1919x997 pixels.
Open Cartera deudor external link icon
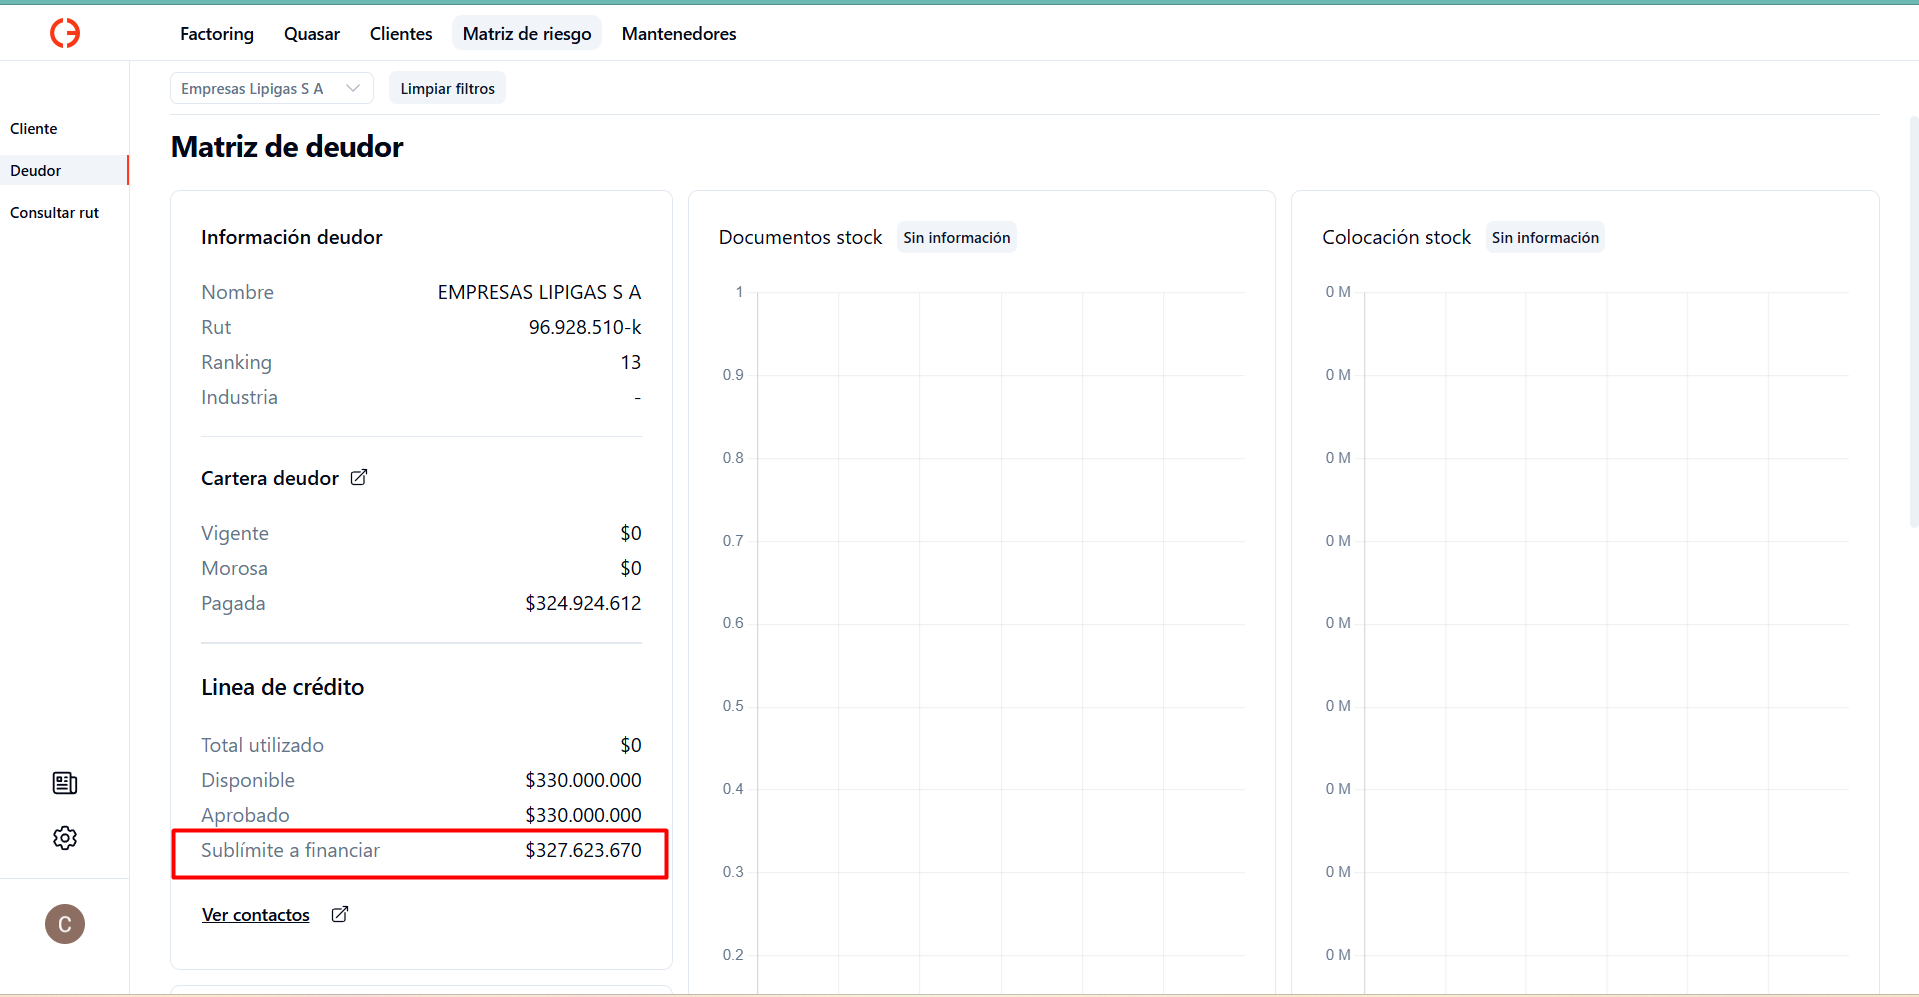(x=359, y=477)
